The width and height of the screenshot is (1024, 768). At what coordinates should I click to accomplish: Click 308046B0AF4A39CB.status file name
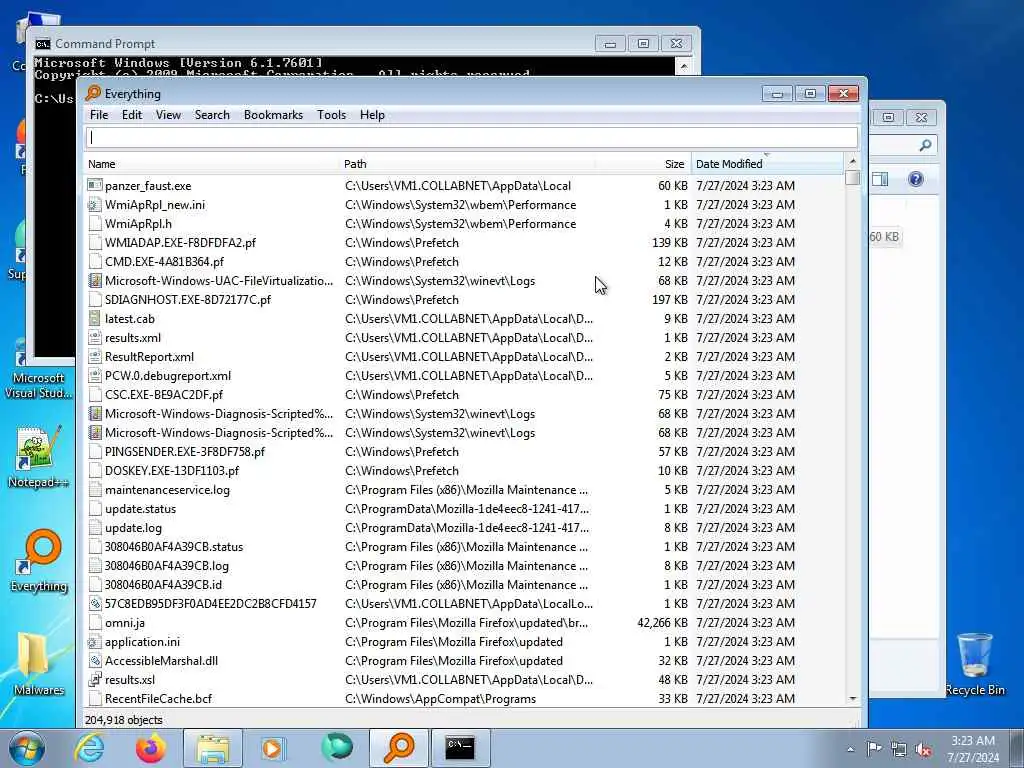[174, 547]
